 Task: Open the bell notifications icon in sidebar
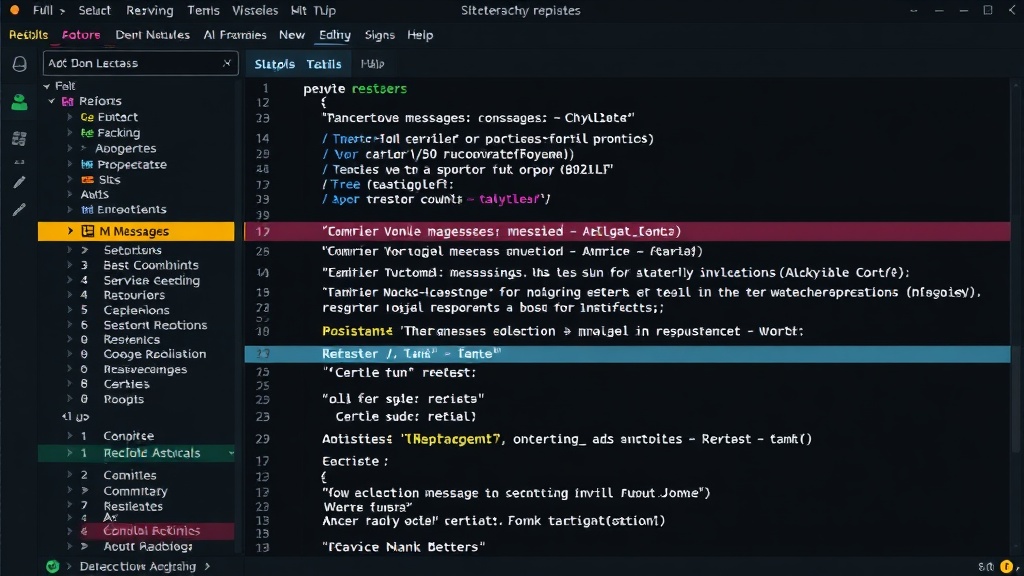(20, 63)
